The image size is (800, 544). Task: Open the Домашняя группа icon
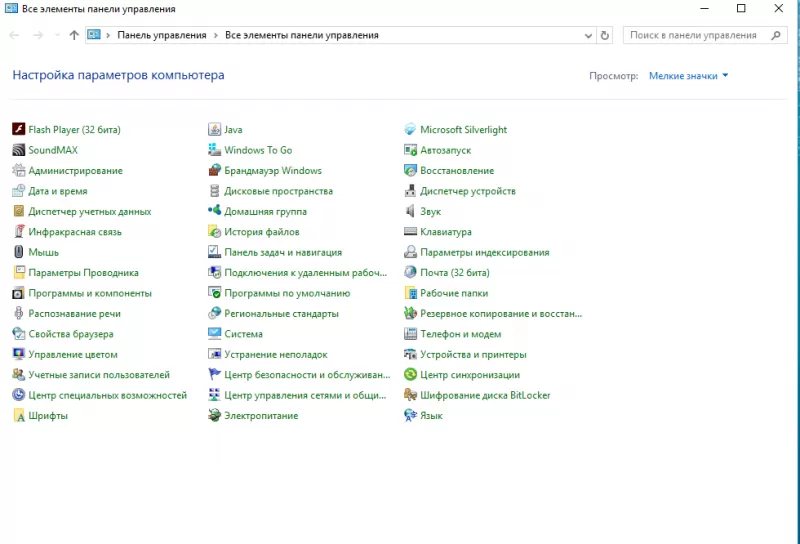(214, 211)
